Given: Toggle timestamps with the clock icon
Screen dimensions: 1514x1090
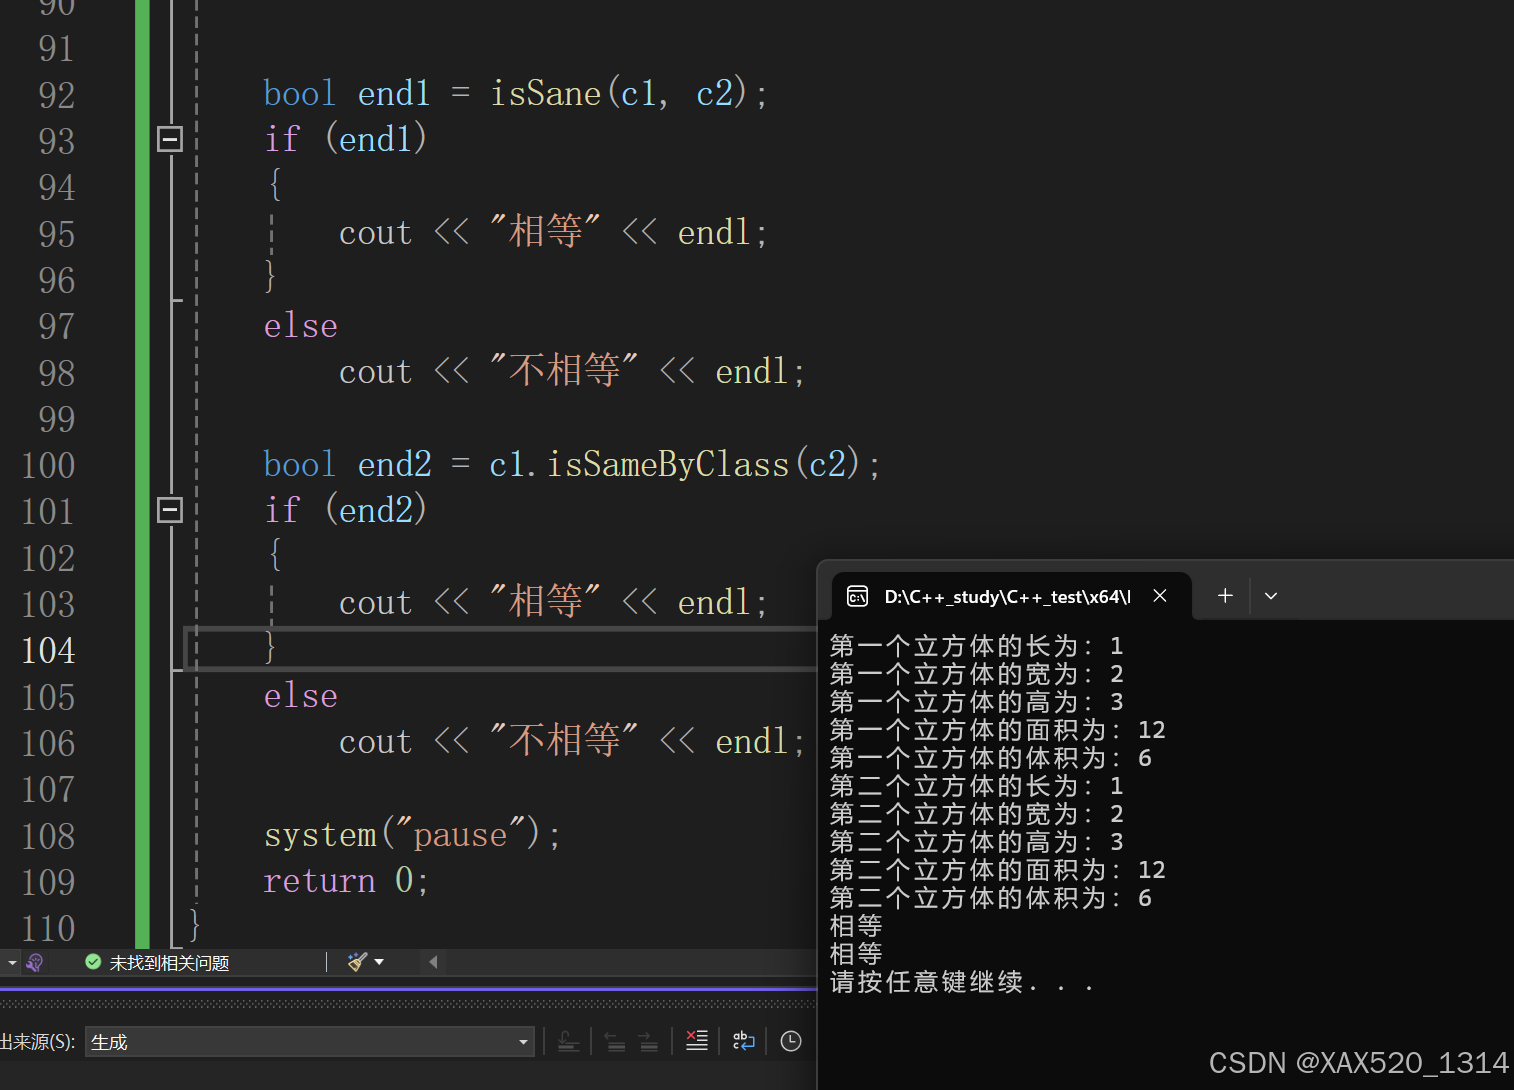Looking at the screenshot, I should pyautogui.click(x=791, y=1041).
